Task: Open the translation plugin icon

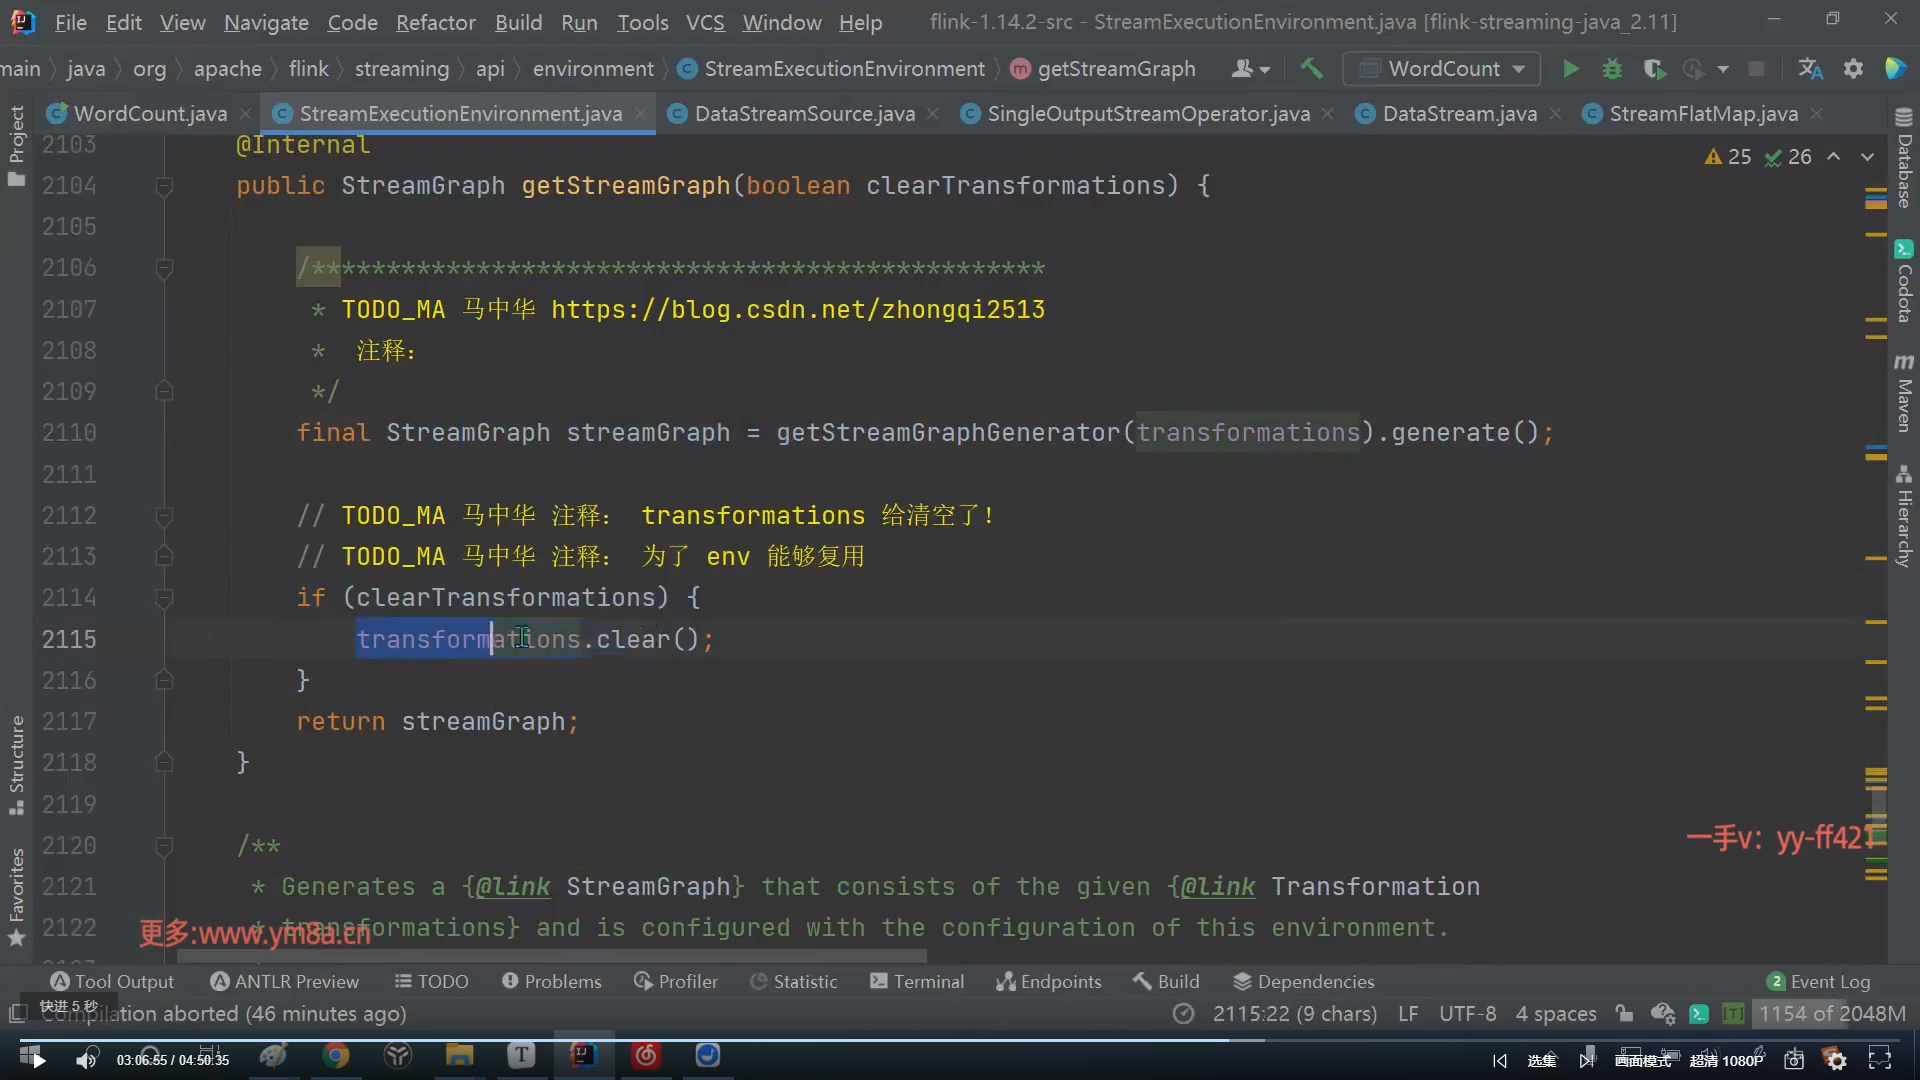Action: click(x=1810, y=69)
